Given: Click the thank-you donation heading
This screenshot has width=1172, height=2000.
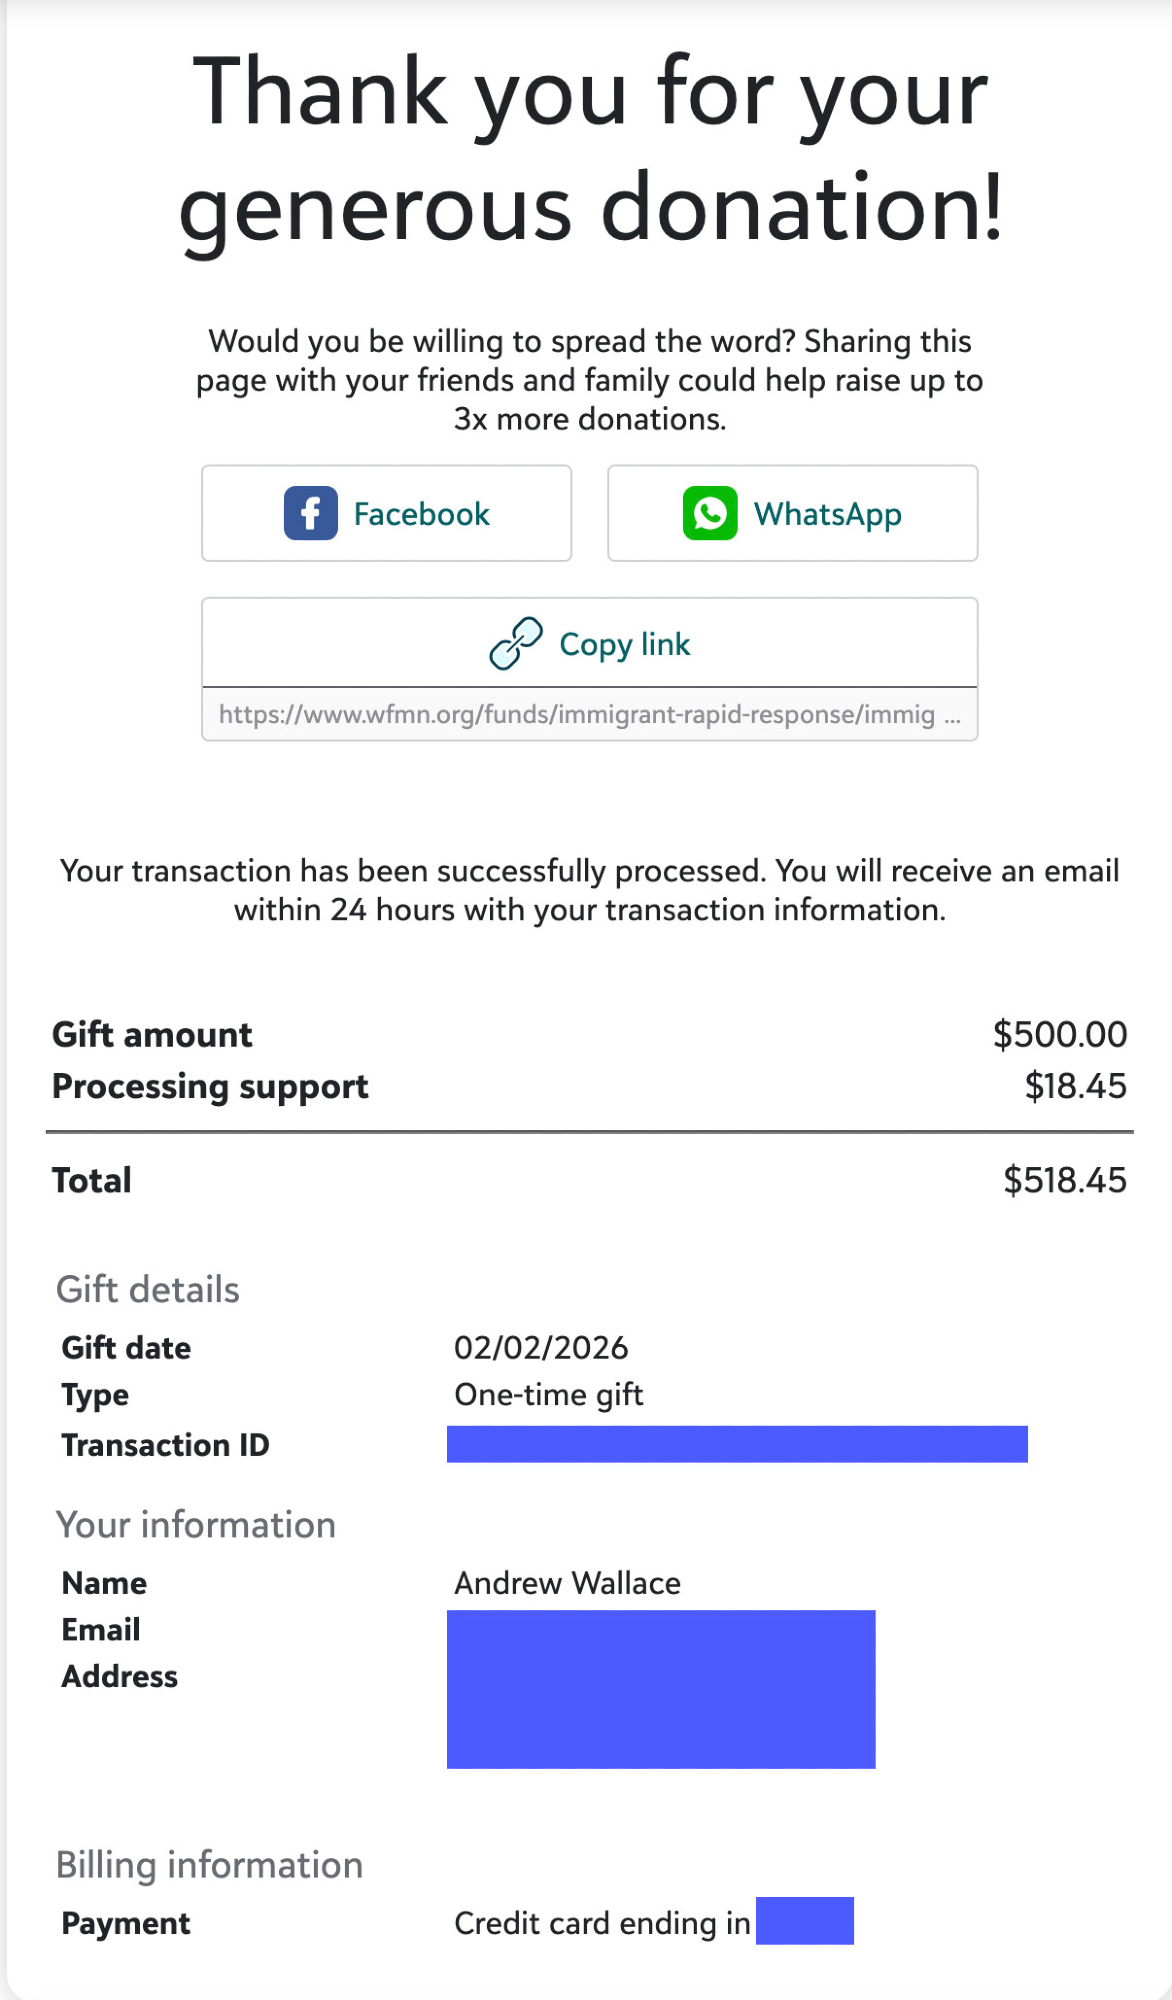Looking at the screenshot, I should 590,148.
